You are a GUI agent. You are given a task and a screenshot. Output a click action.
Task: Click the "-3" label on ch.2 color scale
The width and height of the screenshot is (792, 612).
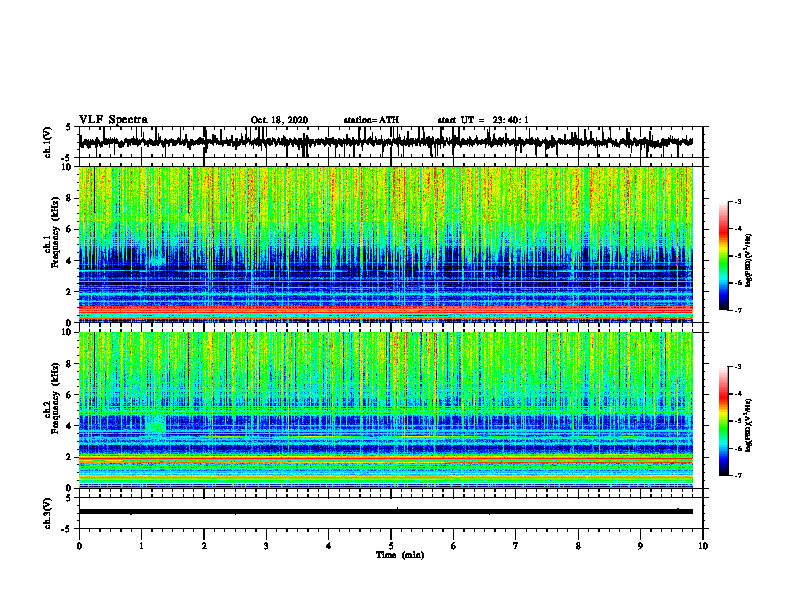pos(738,367)
